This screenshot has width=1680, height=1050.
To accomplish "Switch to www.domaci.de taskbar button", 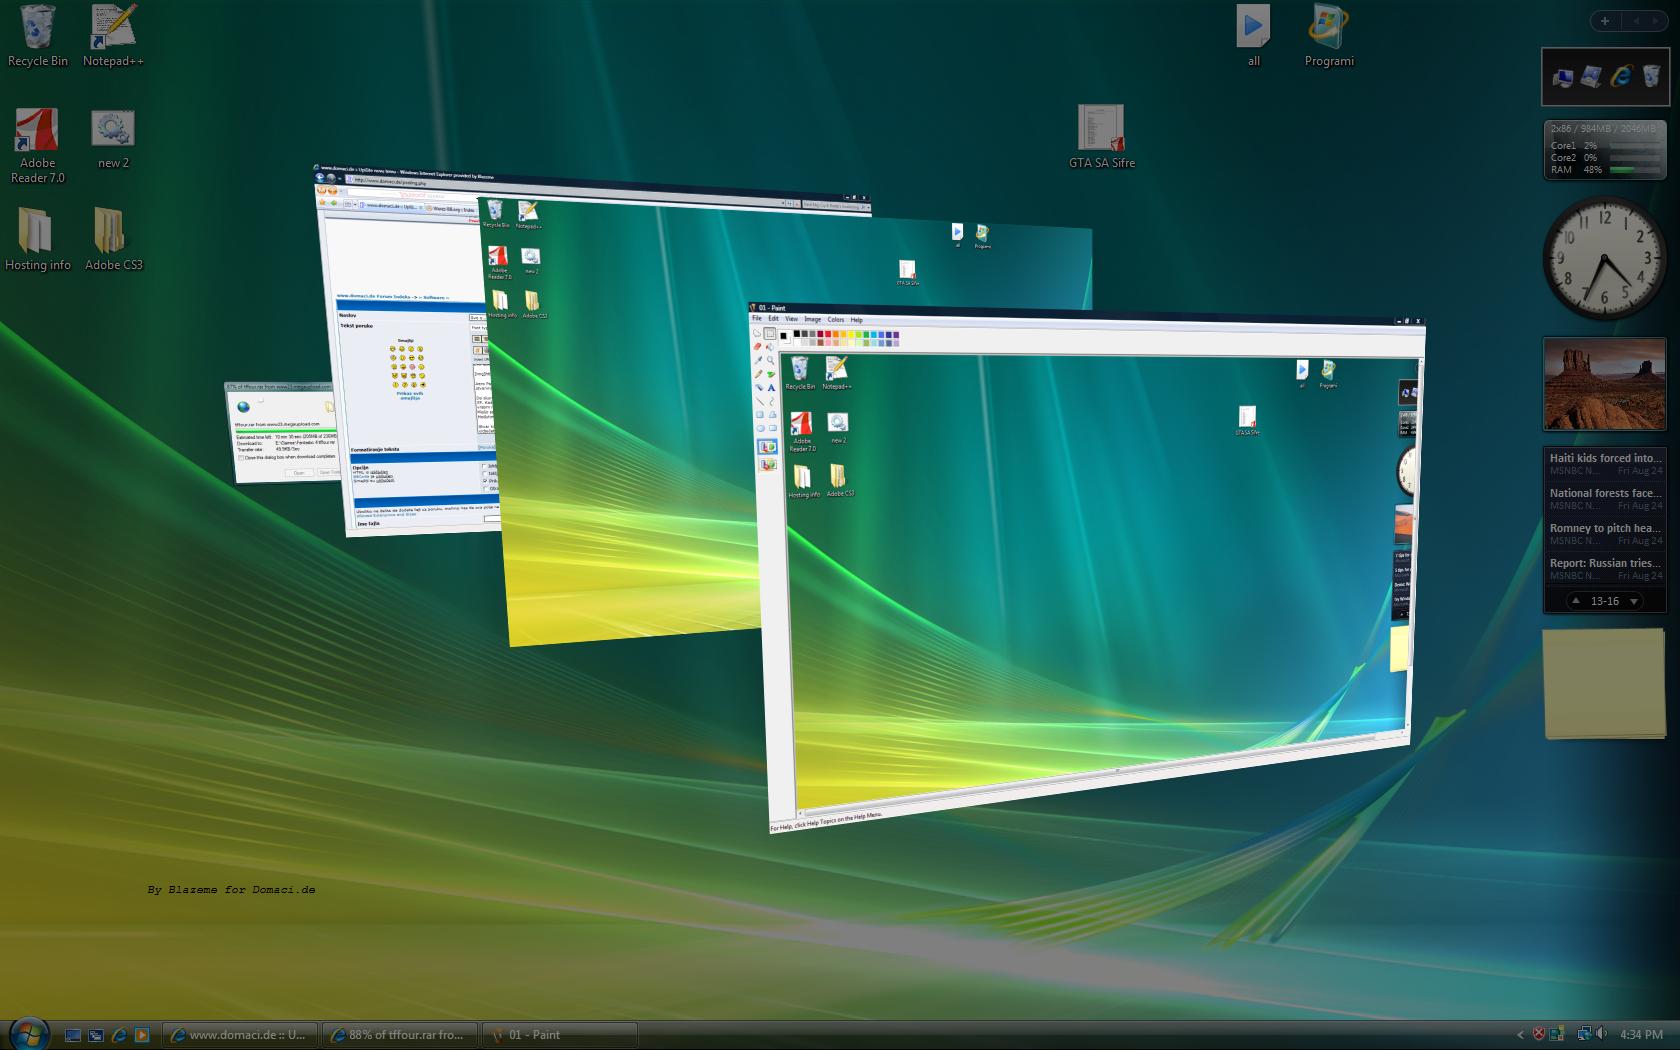I will (x=240, y=1035).
